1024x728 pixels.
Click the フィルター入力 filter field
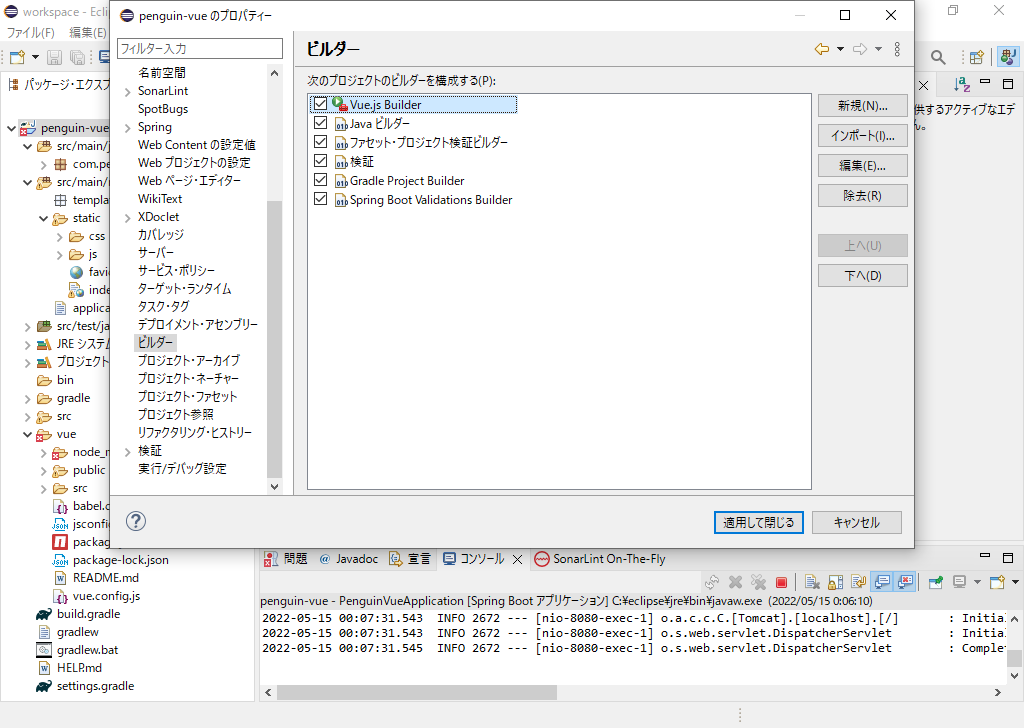coord(198,48)
